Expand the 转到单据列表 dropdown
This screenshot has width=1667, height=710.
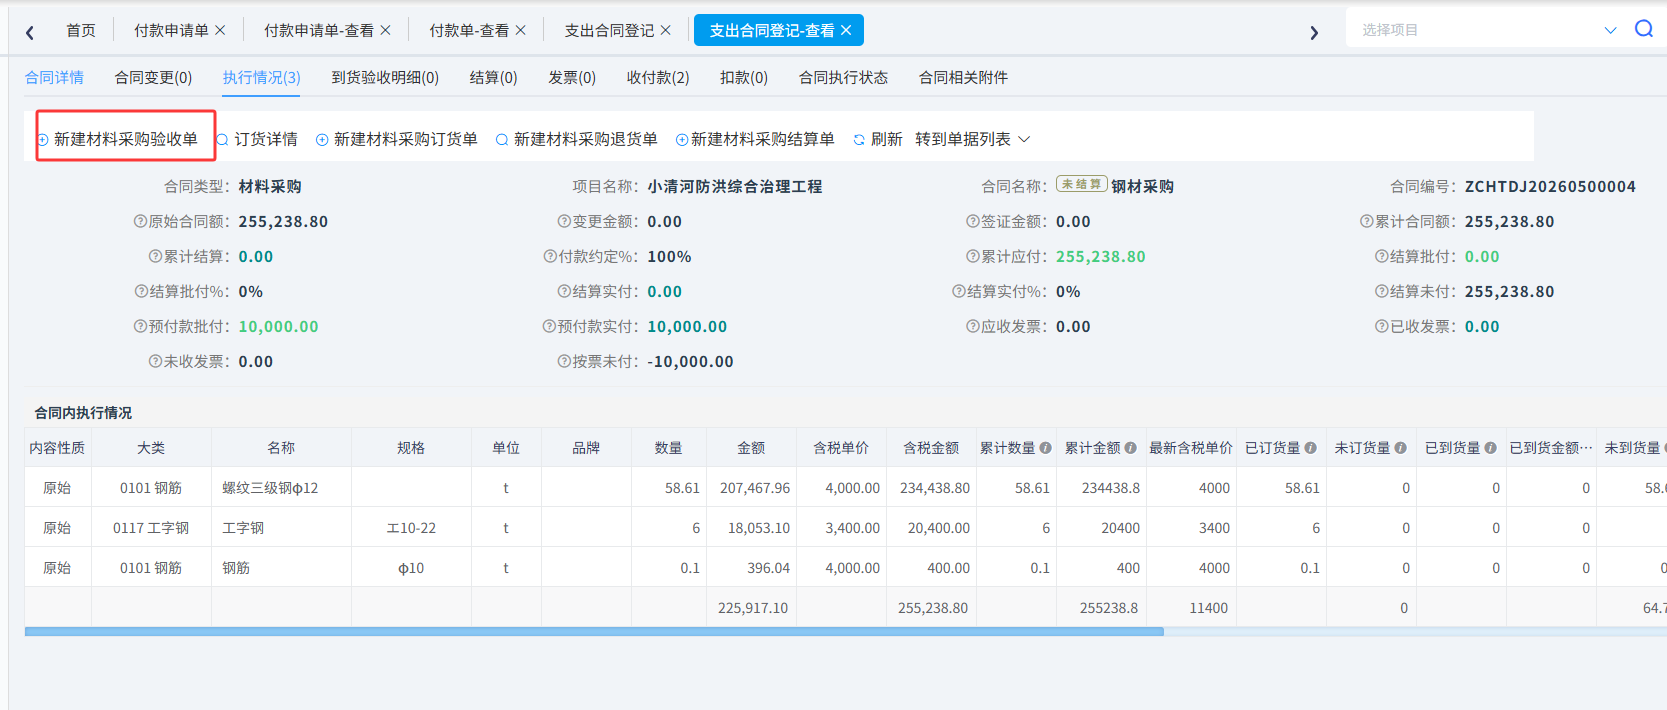tap(972, 139)
